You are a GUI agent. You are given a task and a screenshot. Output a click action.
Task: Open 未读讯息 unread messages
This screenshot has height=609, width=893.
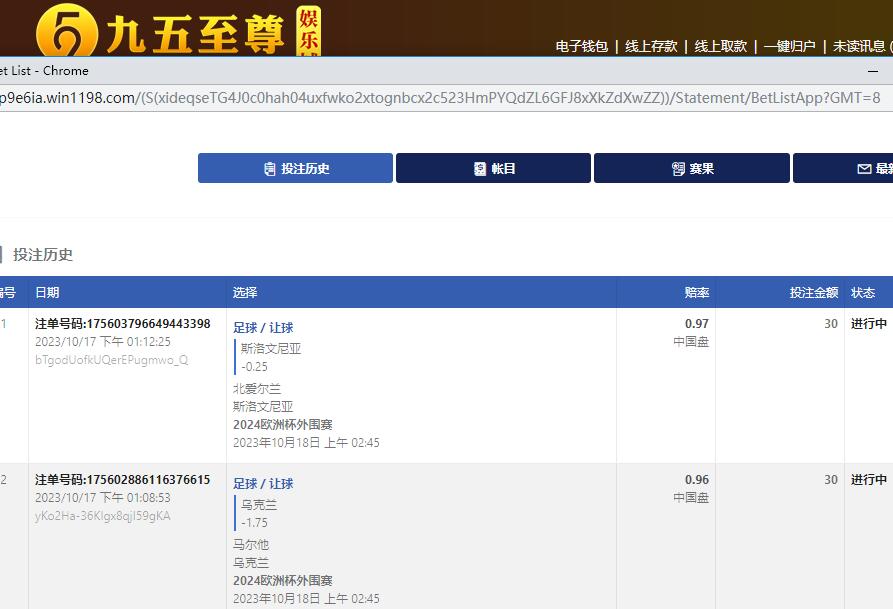click(862, 46)
